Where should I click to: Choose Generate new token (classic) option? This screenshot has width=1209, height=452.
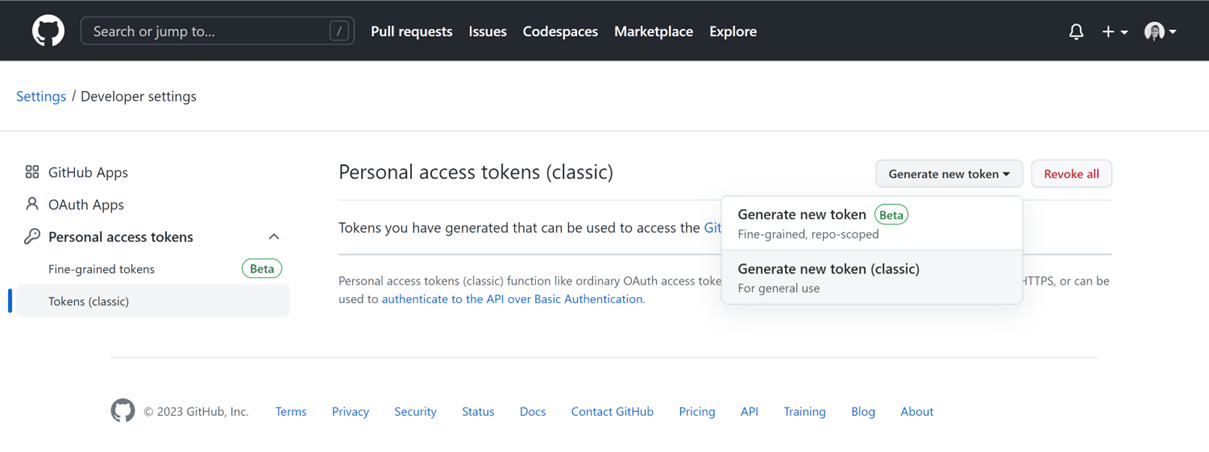(872, 277)
